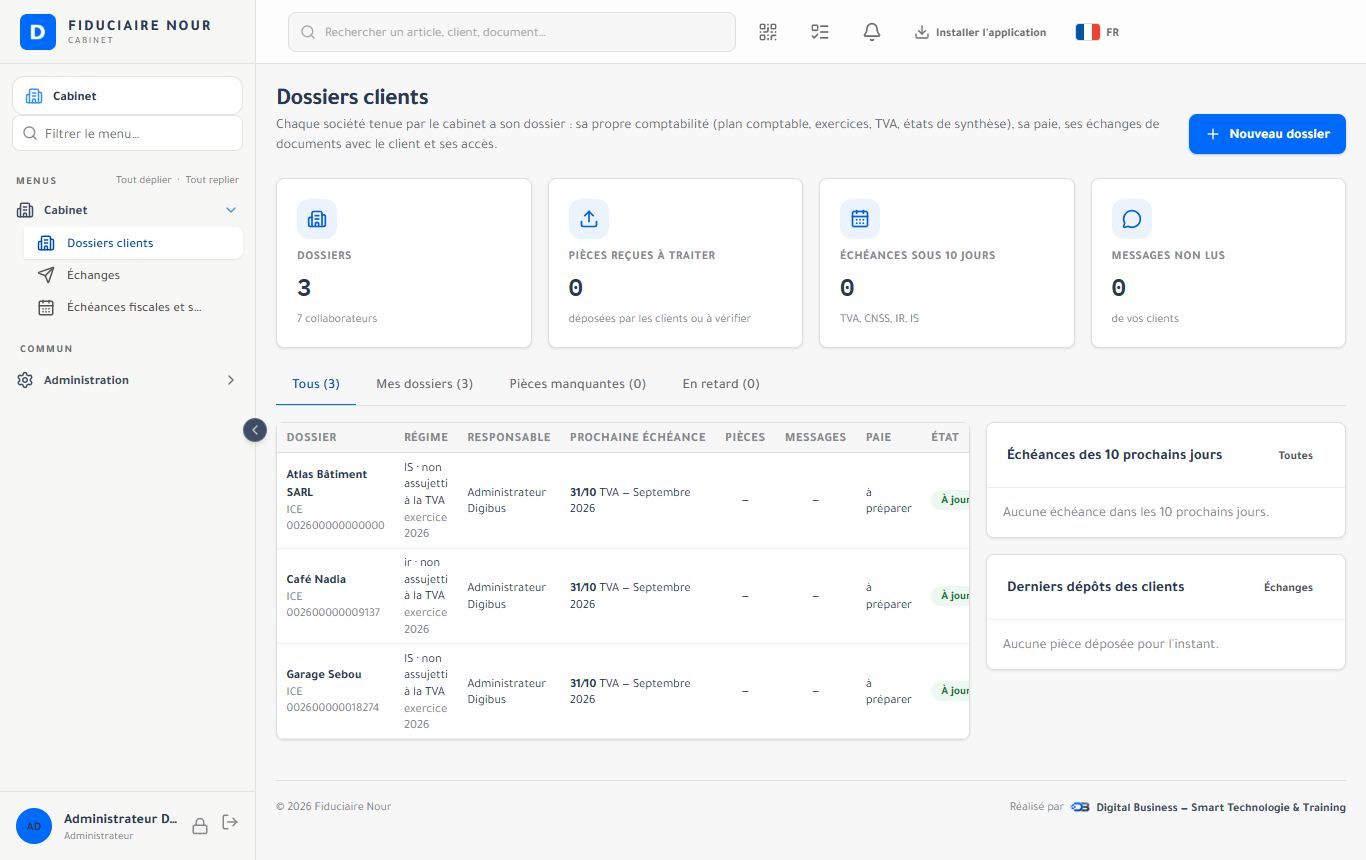The width and height of the screenshot is (1366, 860).
Task: Click the Fiduciaire Nour logo icon
Action: 38,32
